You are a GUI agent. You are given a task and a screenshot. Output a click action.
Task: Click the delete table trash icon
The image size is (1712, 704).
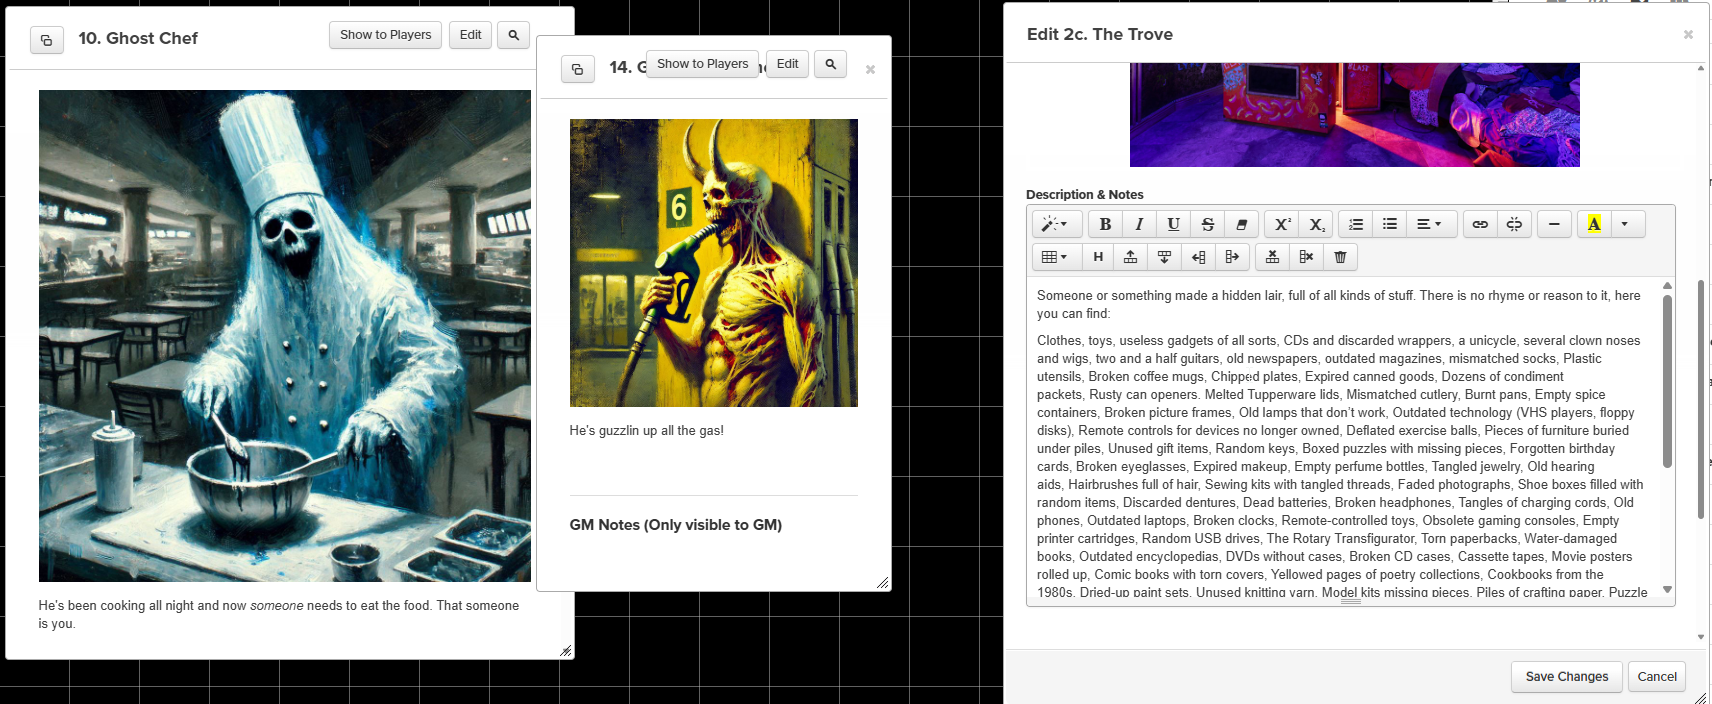tap(1340, 257)
